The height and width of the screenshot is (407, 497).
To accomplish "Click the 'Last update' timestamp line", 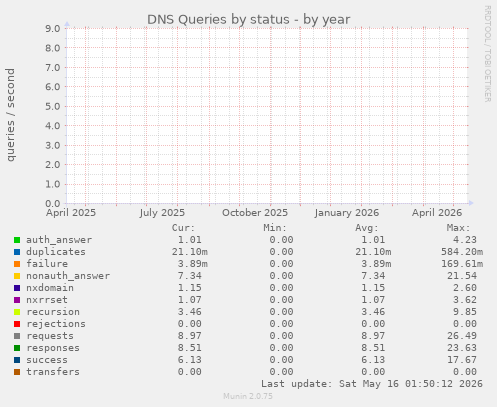I will 372,384.
